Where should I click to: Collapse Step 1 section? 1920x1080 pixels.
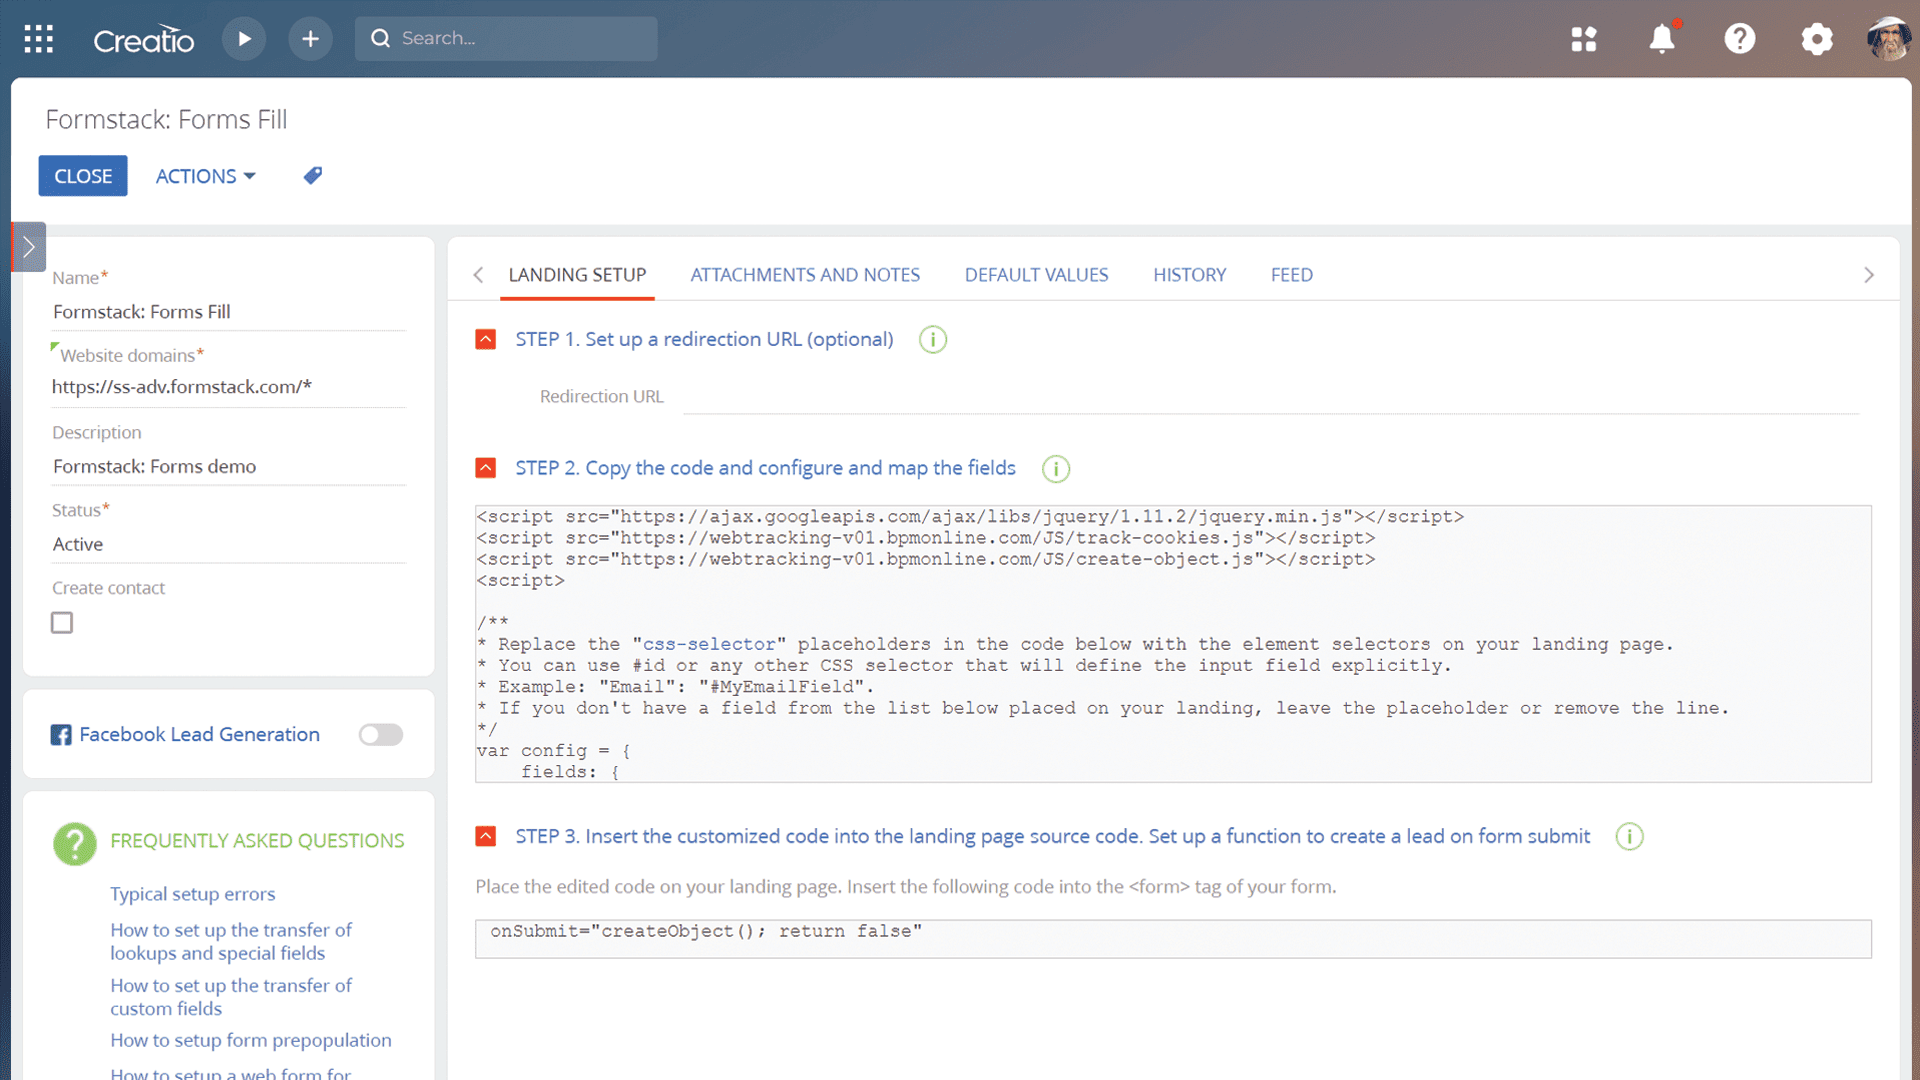[x=486, y=340]
